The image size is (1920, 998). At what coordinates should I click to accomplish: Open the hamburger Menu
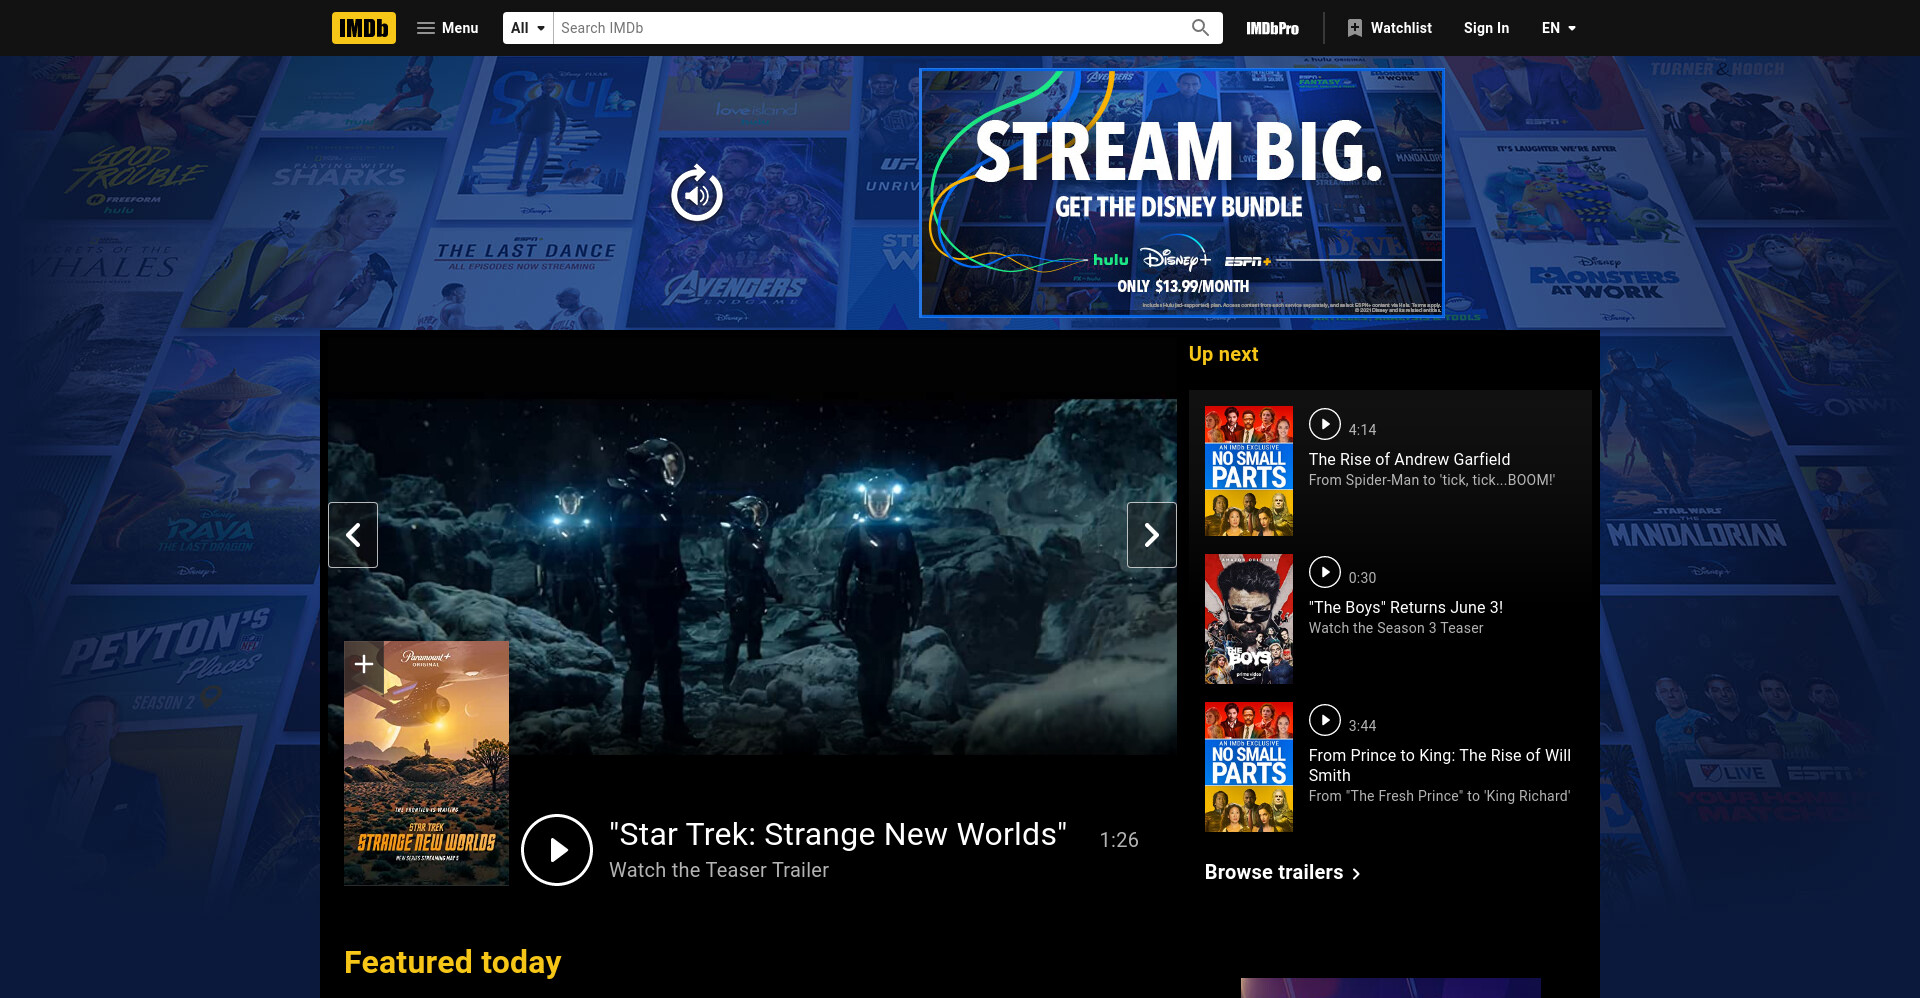click(x=447, y=28)
